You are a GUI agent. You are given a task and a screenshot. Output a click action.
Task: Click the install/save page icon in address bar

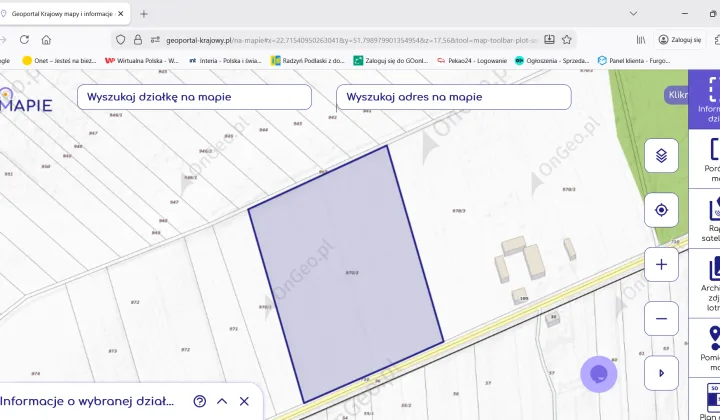tap(549, 40)
